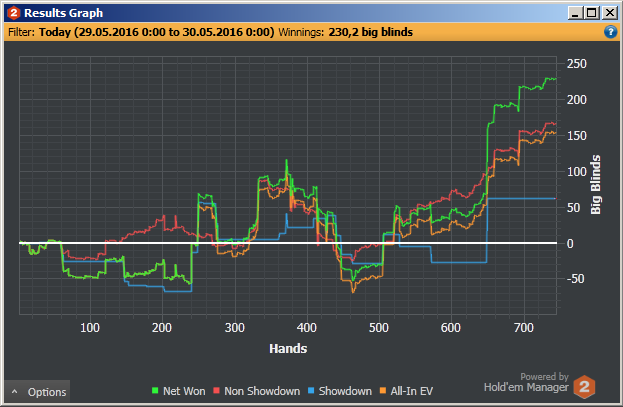Click the Hold'em Manager 2 title bar logo
Screen dimensions: 623x407
tap(14, 13)
